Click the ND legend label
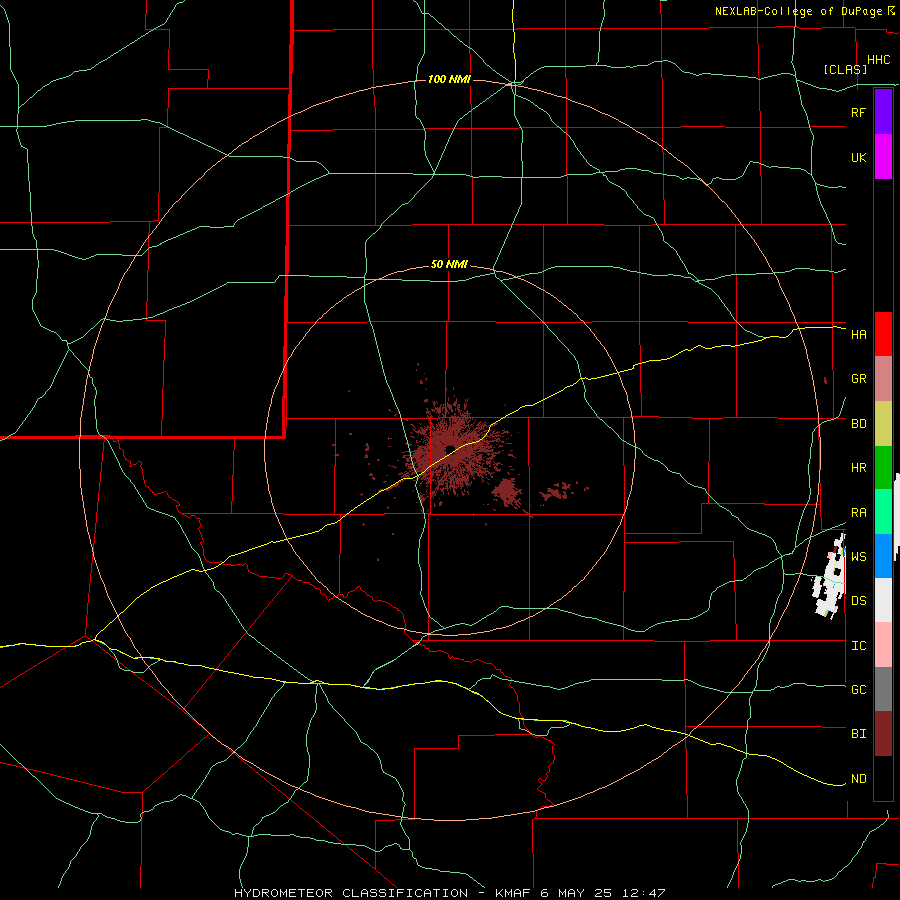This screenshot has height=900, width=900. (x=858, y=779)
